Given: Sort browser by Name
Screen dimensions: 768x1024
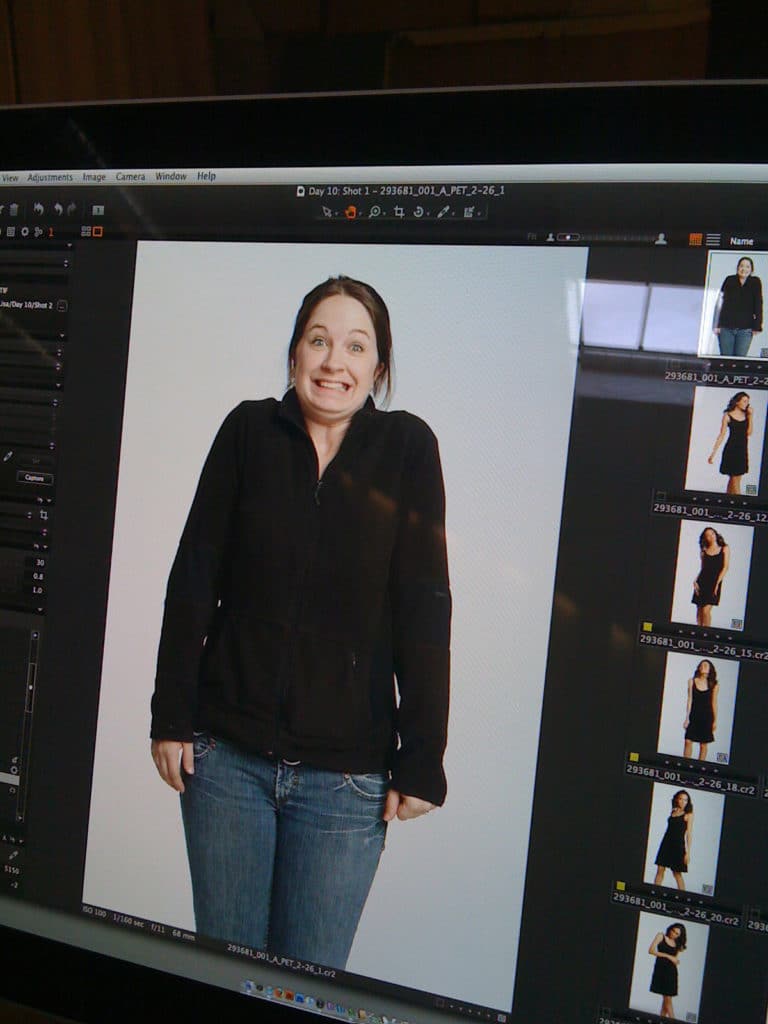Looking at the screenshot, I should 741,241.
